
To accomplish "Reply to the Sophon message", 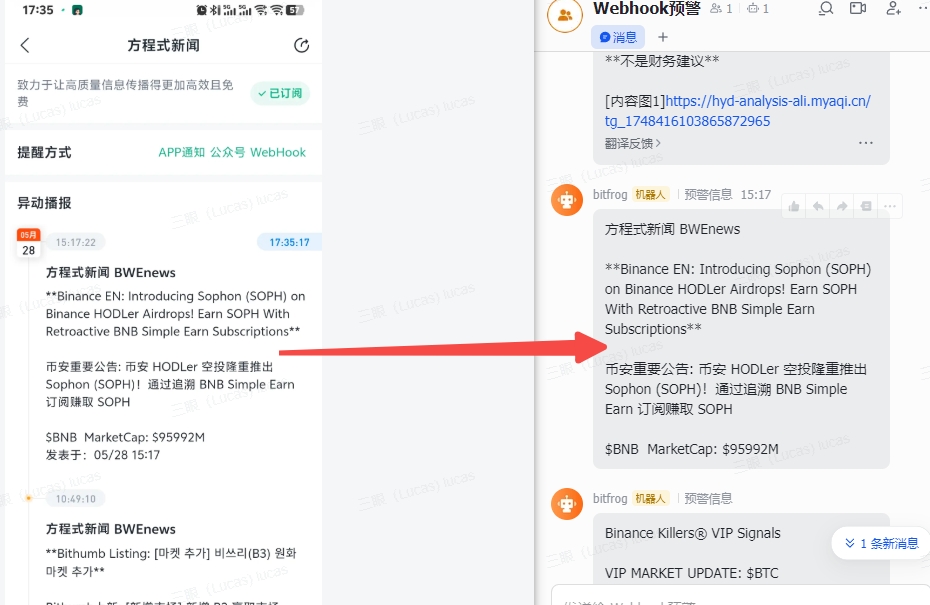I will (818, 206).
